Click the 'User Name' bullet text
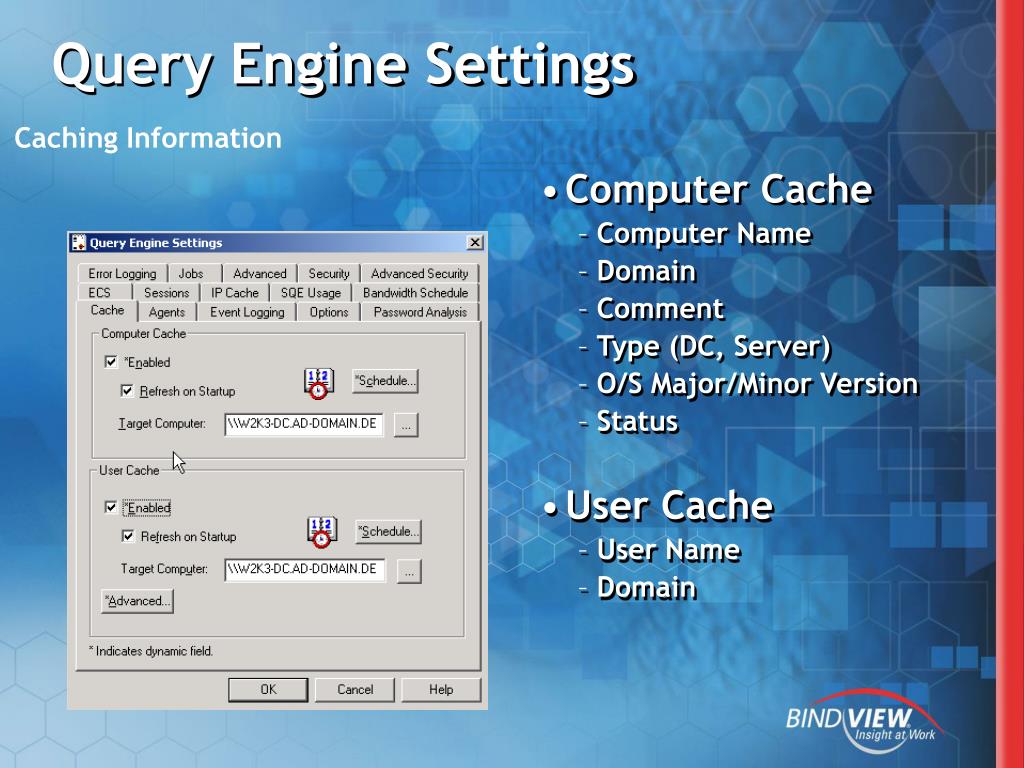 [669, 550]
